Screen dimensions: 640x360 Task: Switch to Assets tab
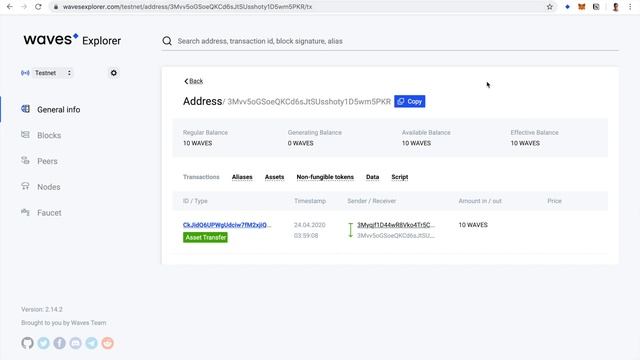tap(274, 177)
